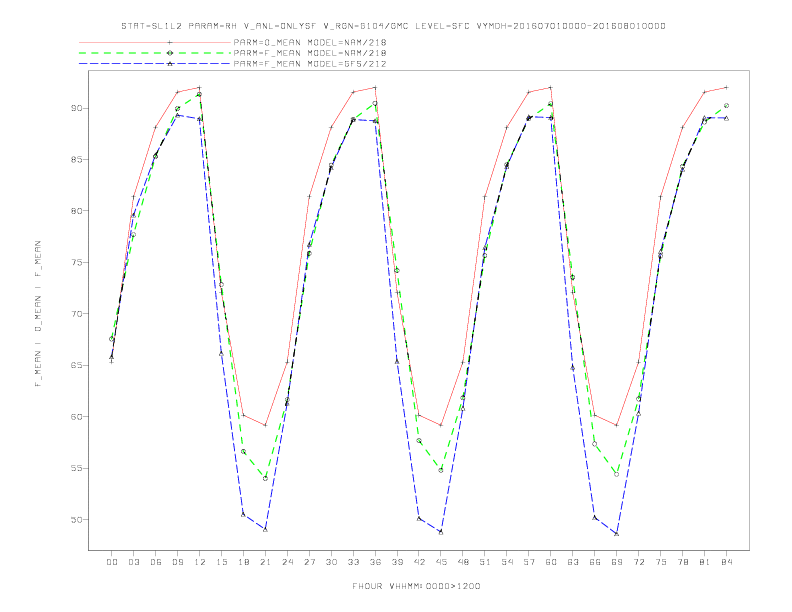Click the green dashed legend line sample
Viewport: 792px width, 612px height.
tap(155, 53)
